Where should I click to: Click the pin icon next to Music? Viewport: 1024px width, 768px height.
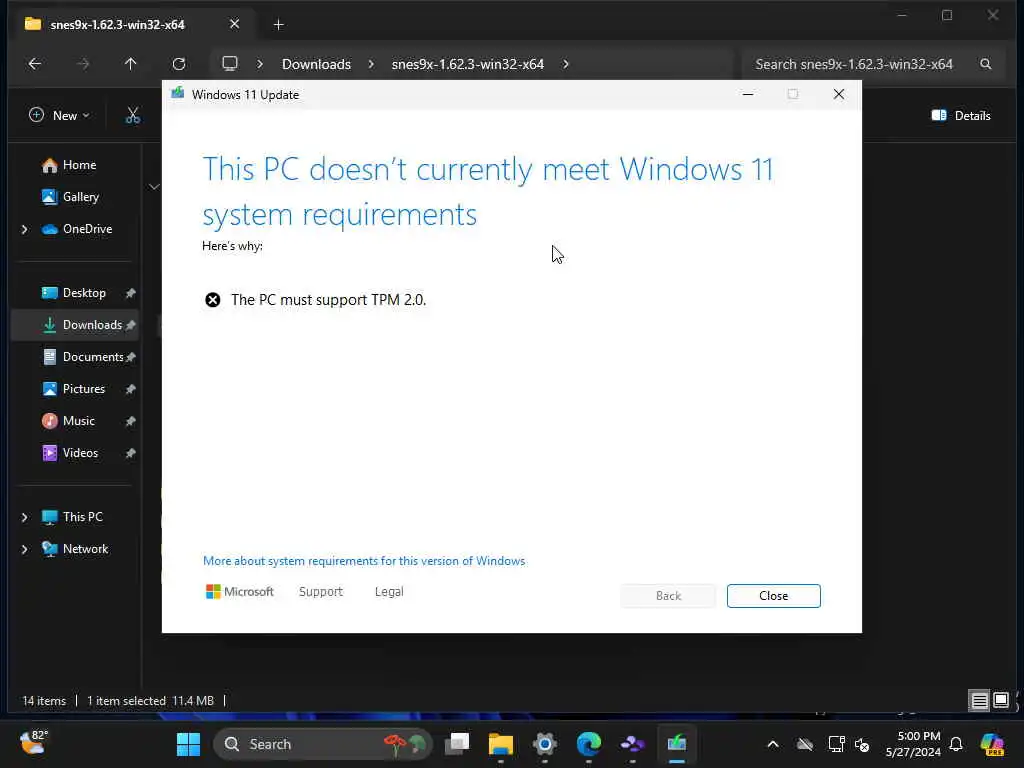coord(131,421)
